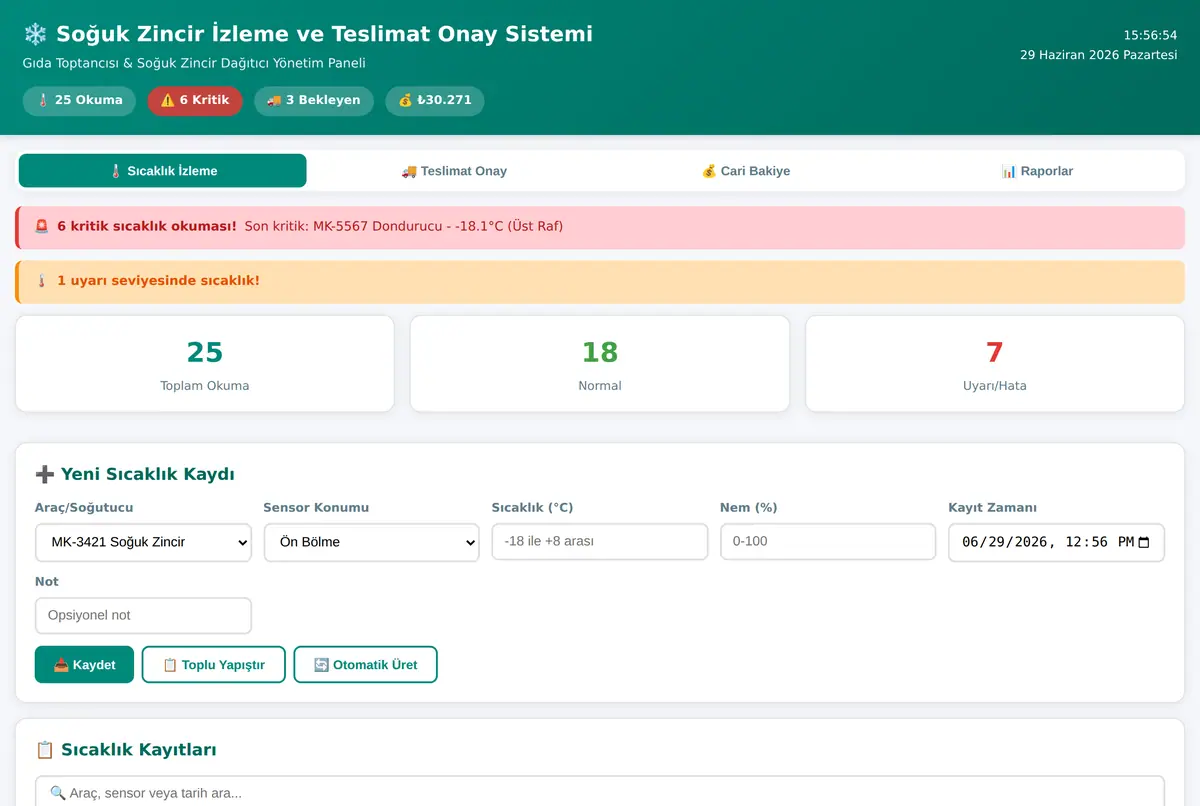
Task: Click the Toplu Yapıştır button
Action: 214,665
